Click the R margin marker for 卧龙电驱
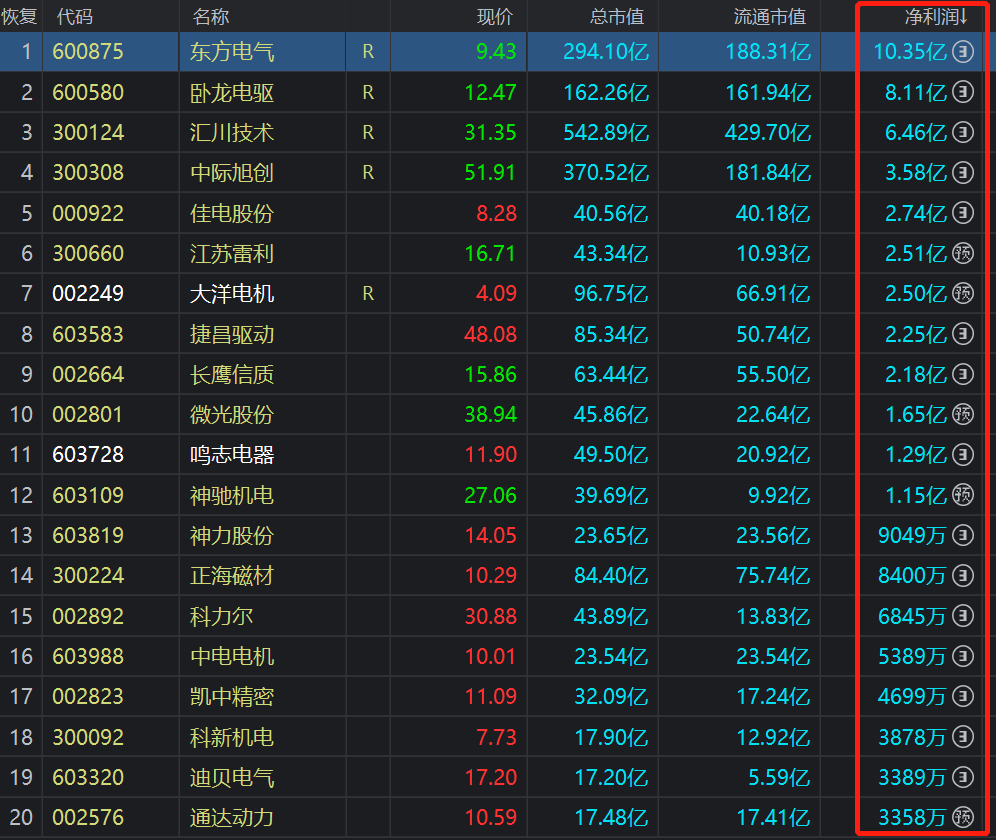Screen dimensions: 996x840 point(368,93)
